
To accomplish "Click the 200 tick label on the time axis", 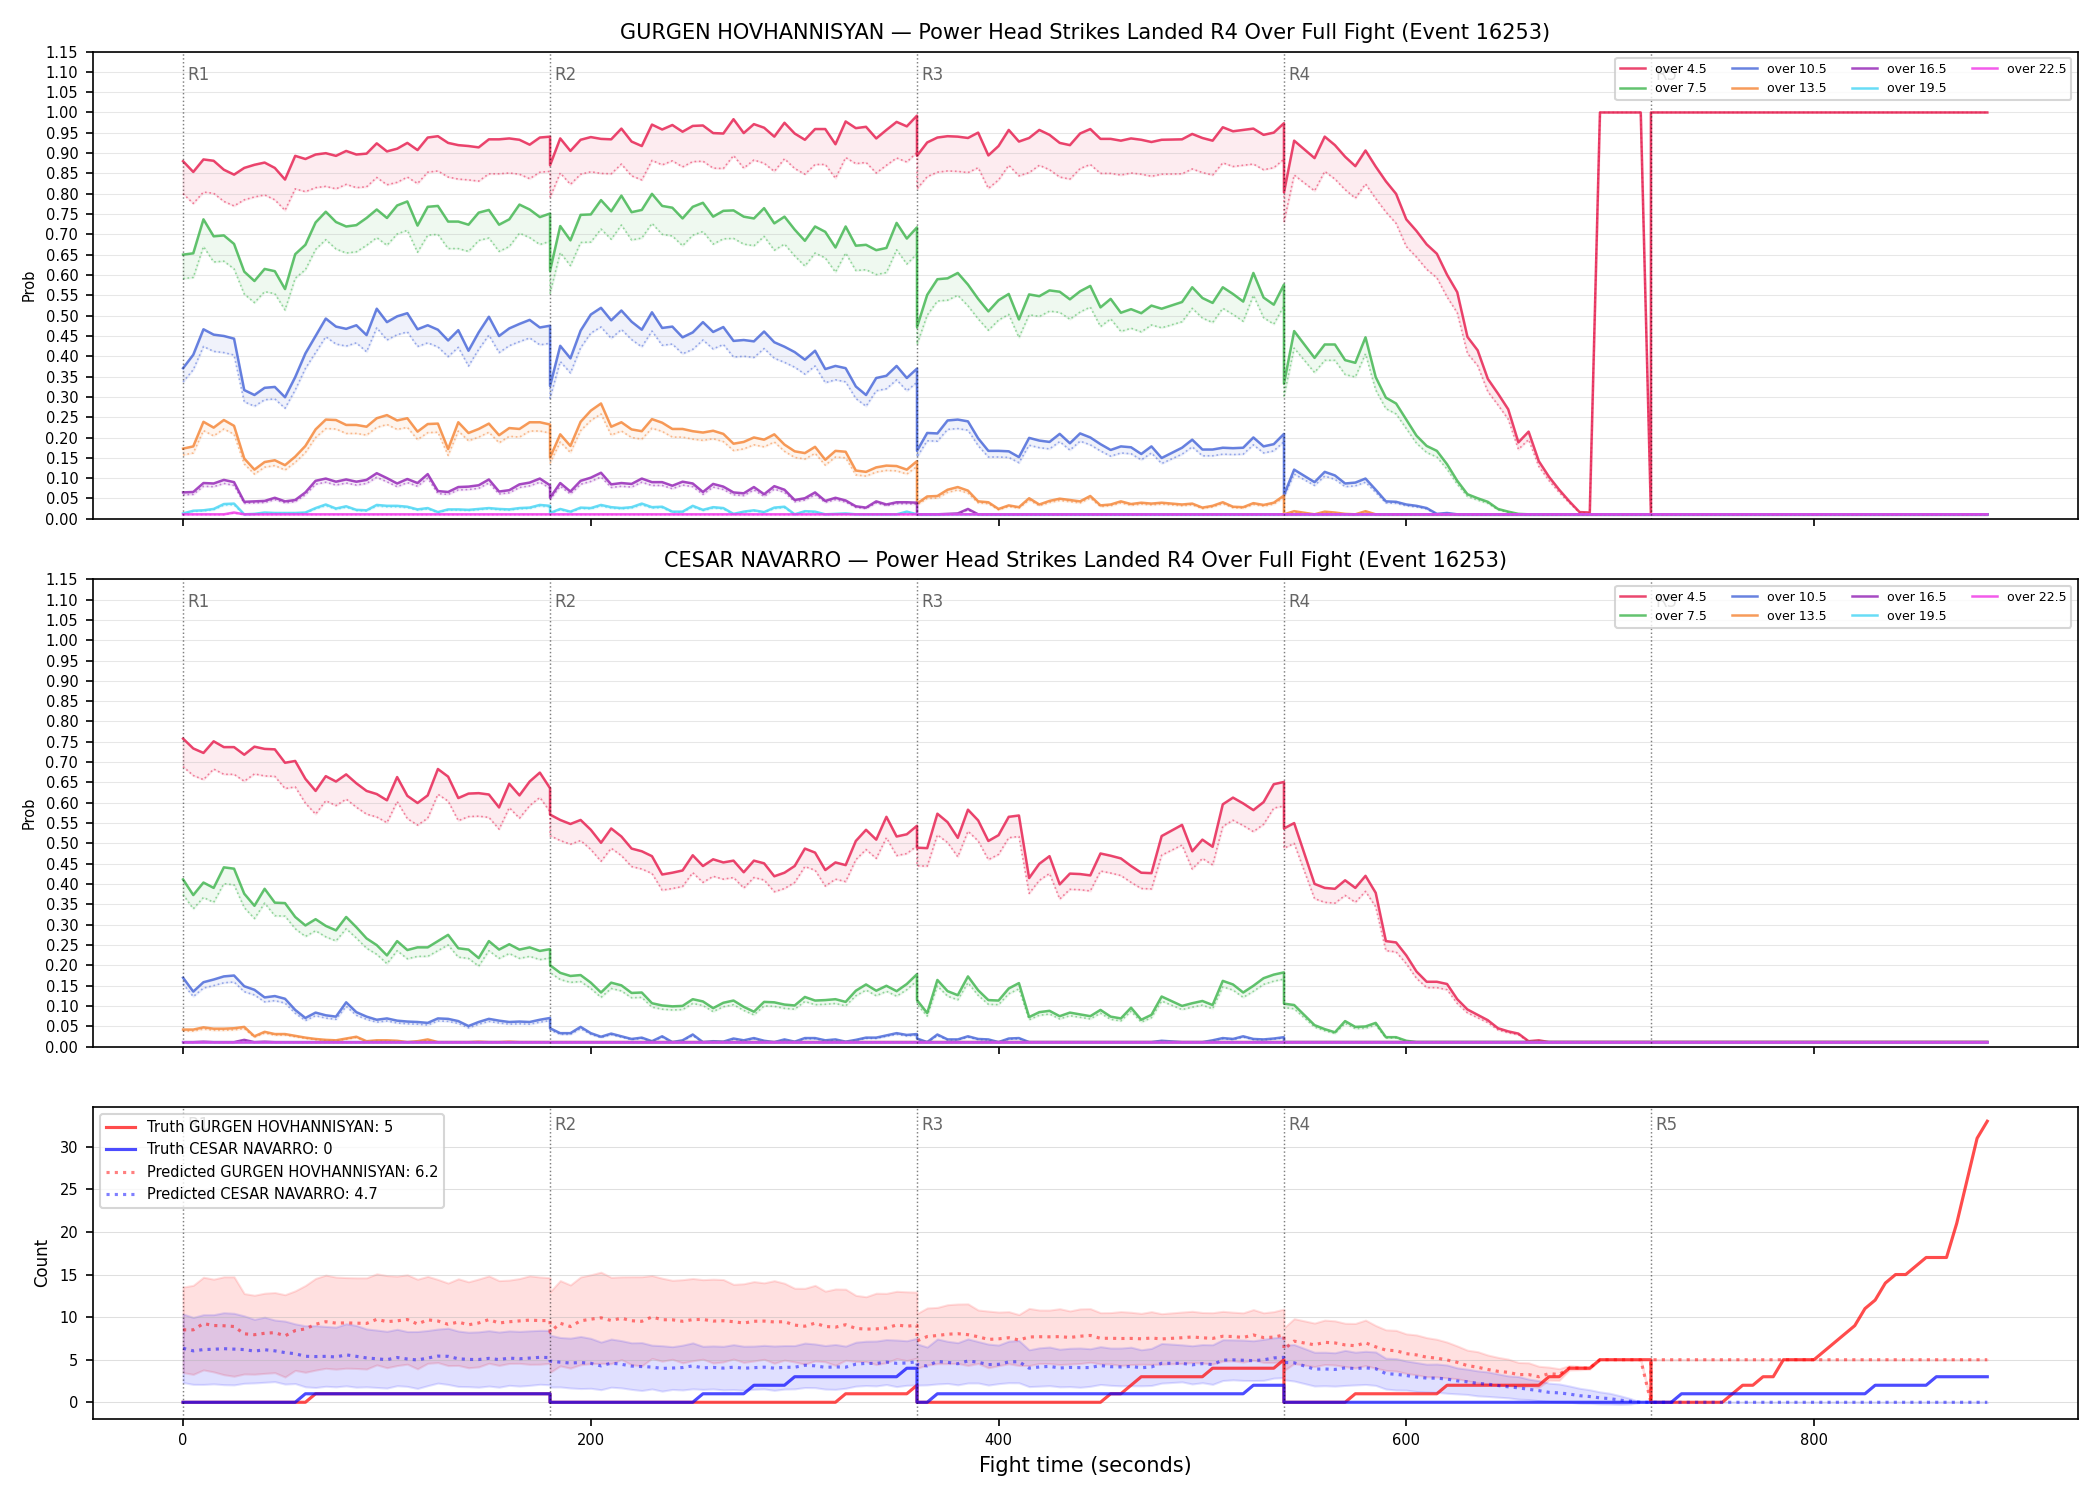I will pos(590,1440).
